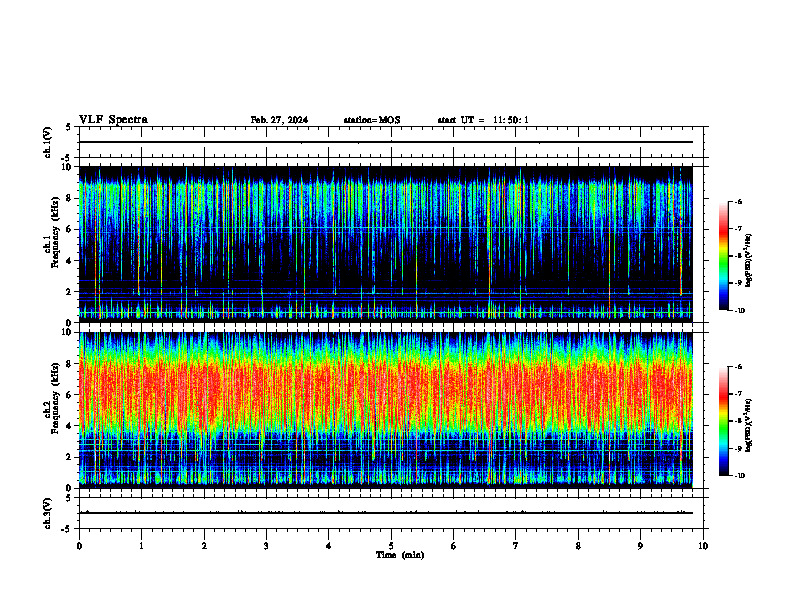Click the "6" kHz tick of ch.1 spectrogram
792x612 pixels.
point(69,230)
